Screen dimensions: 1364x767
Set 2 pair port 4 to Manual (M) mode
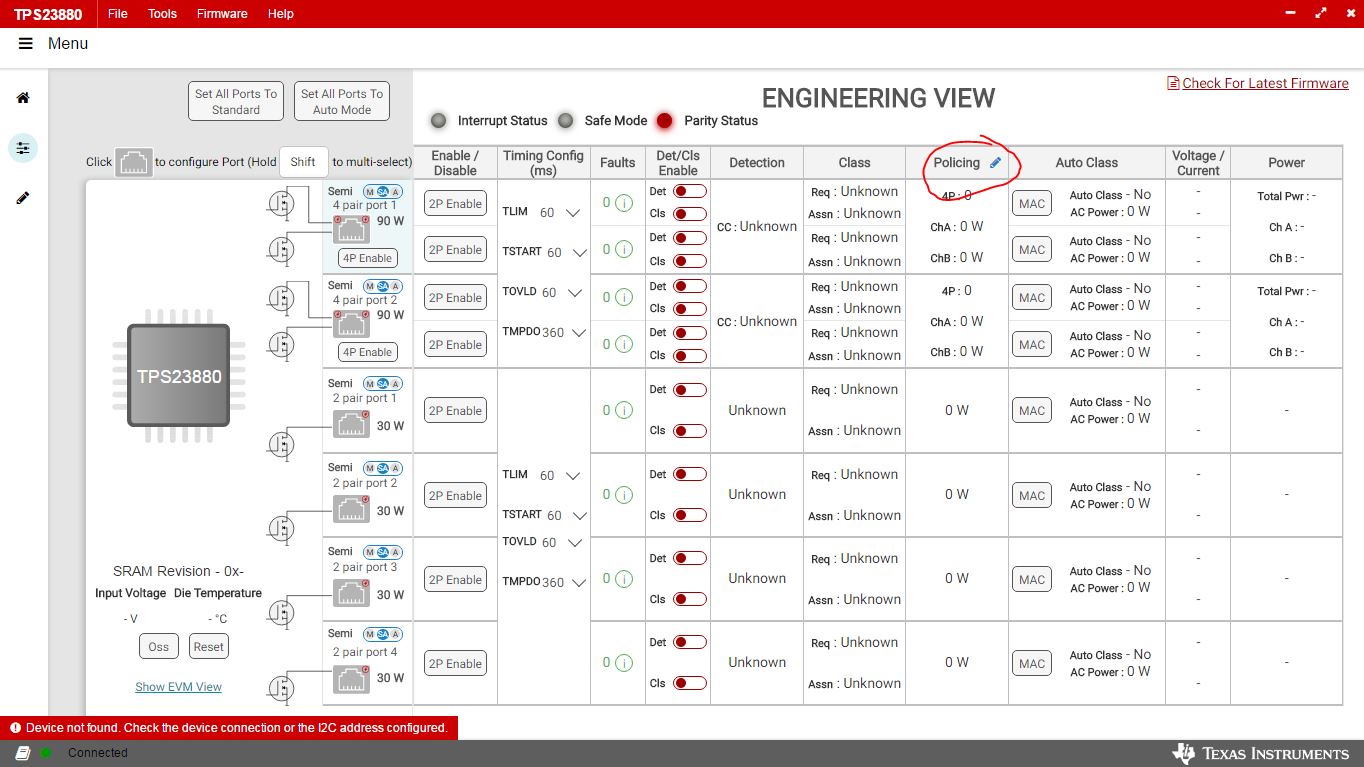coord(370,634)
